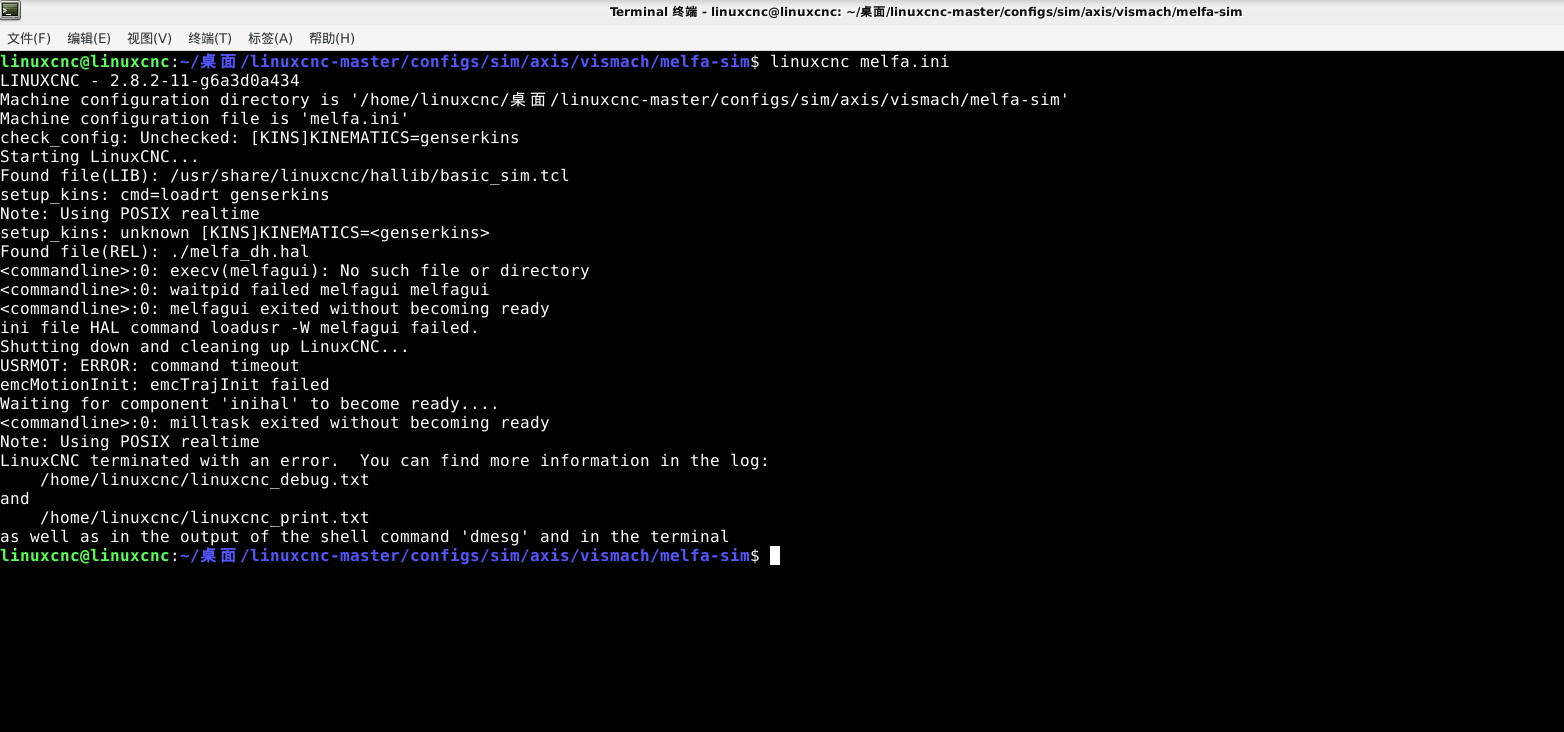
Task: Click the terminal icon in title bar
Action: pyautogui.click(x=10, y=11)
